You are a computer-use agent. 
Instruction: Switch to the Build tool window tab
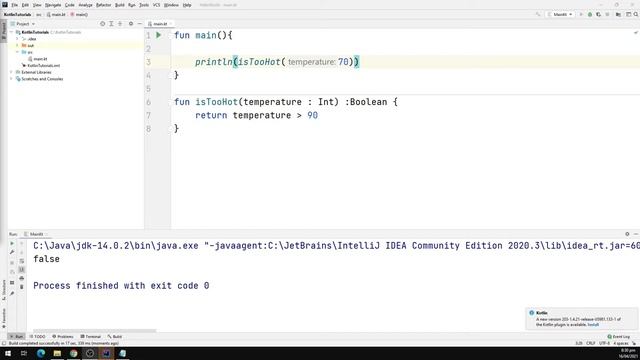pyautogui.click(x=115, y=336)
